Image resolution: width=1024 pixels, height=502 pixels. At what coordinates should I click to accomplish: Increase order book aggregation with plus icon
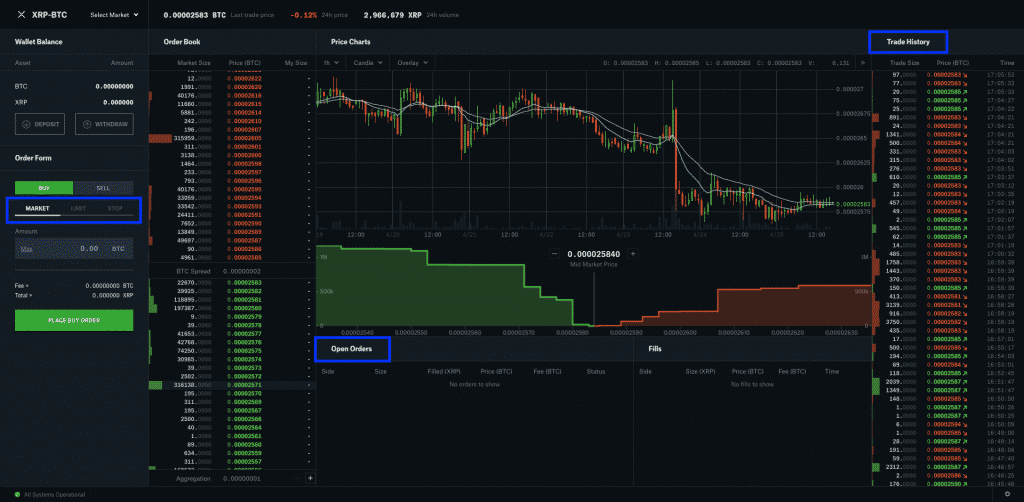310,478
